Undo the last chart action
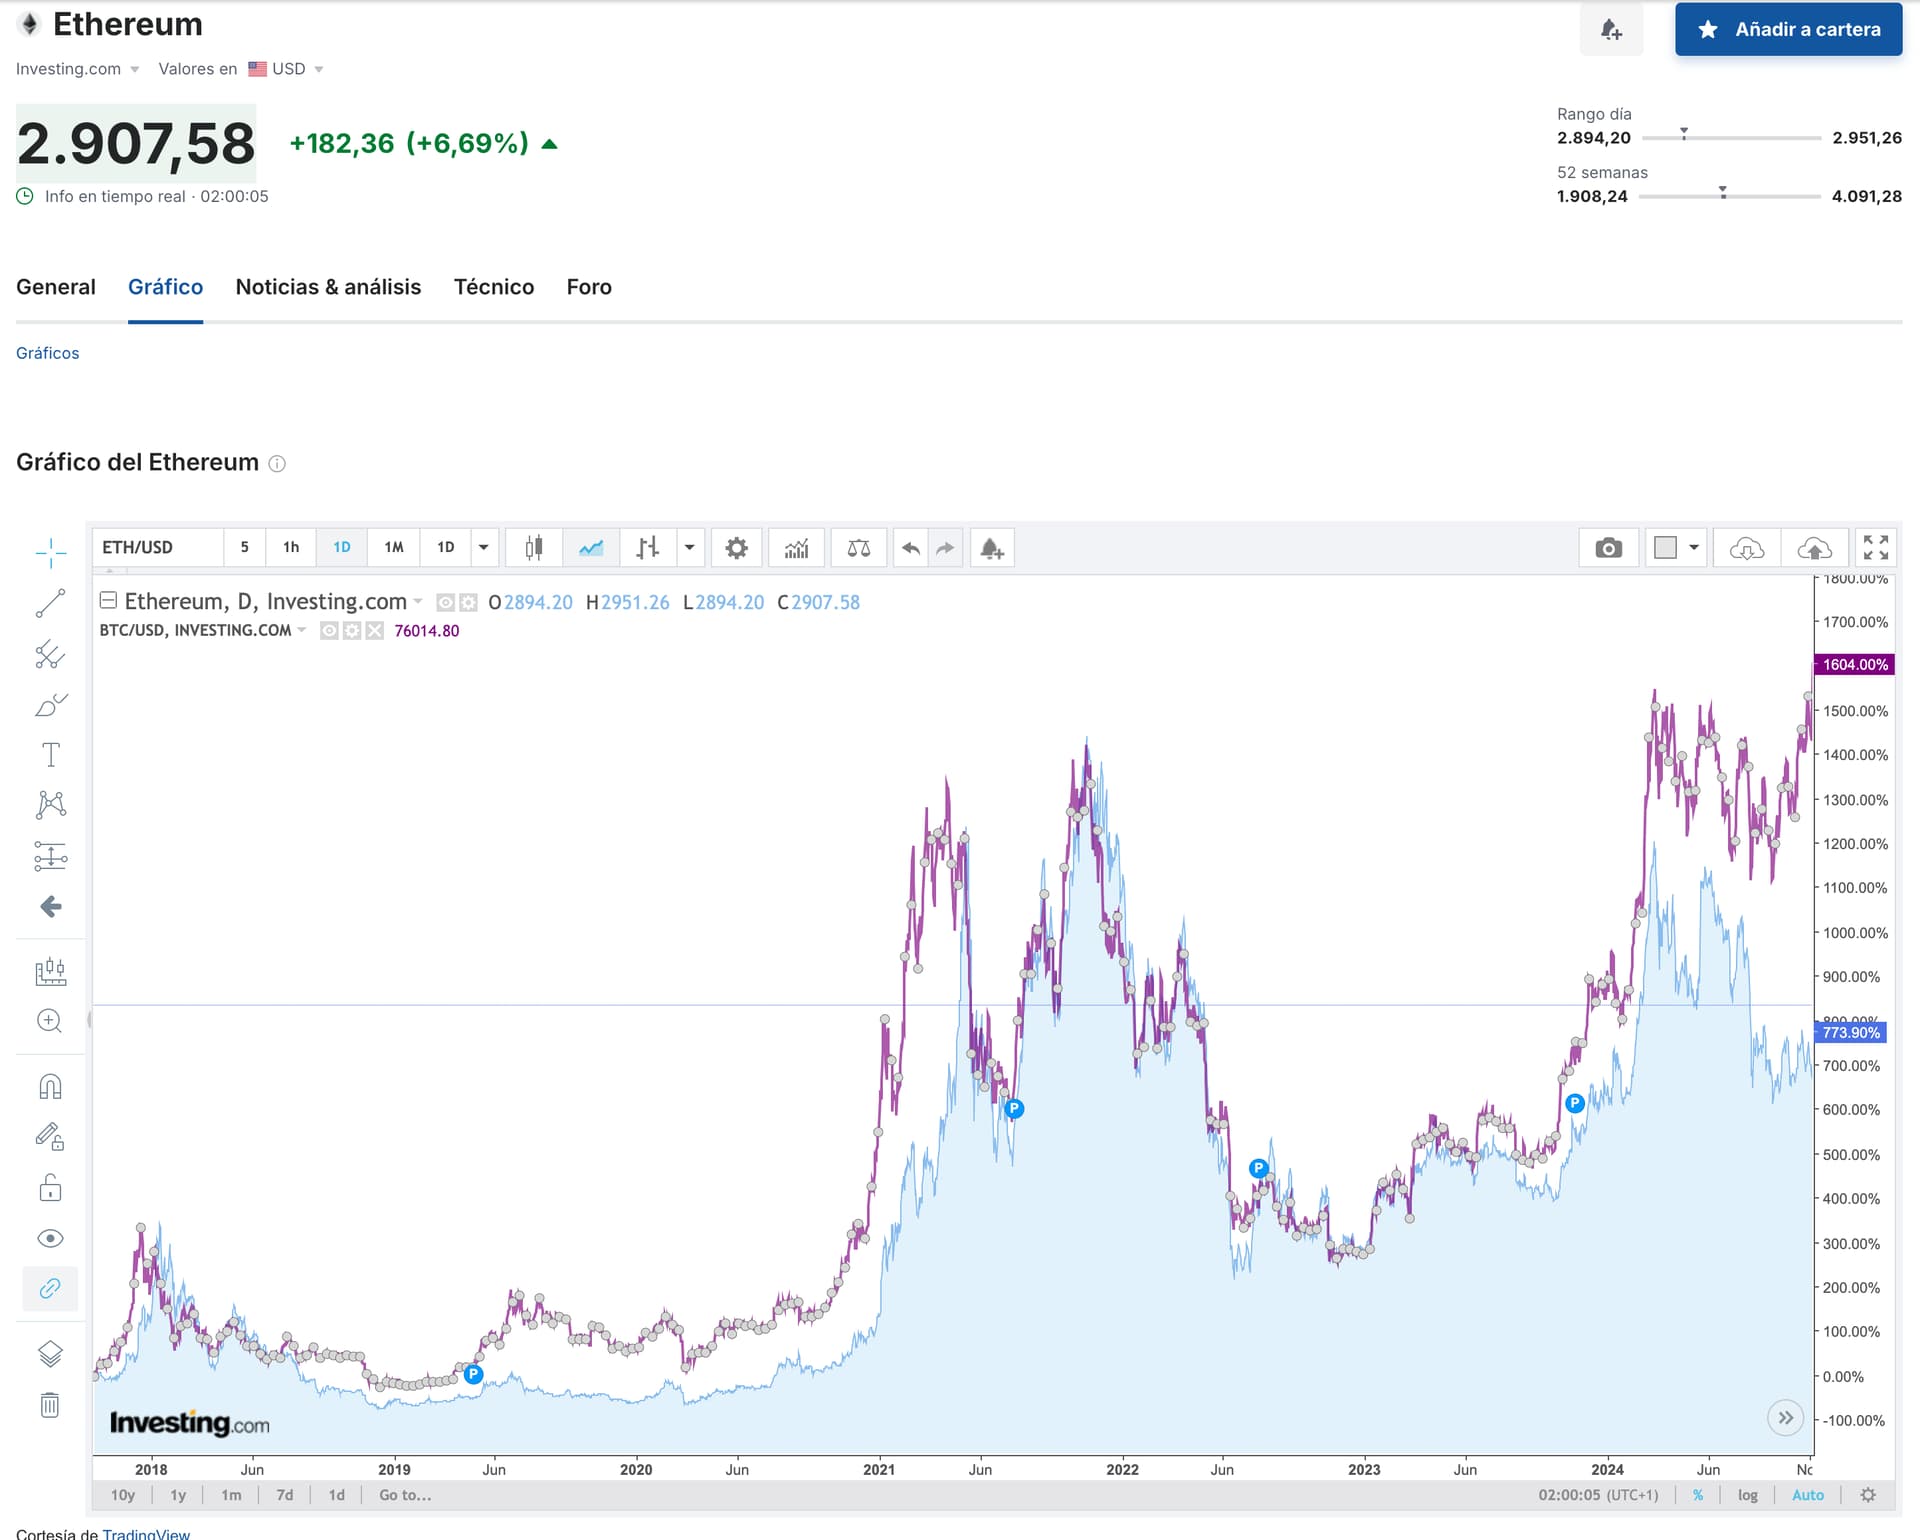Screen dimensions: 1920x1540 (910, 548)
